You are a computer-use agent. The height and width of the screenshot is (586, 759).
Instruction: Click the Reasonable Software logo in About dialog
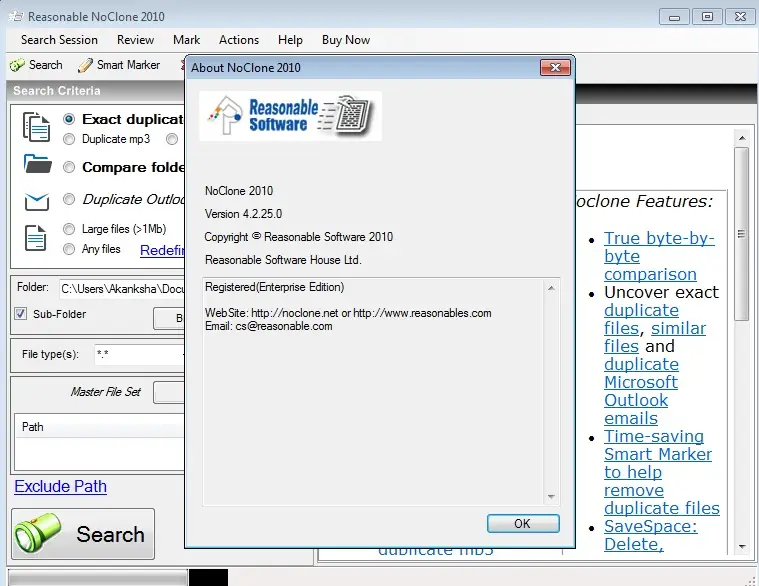tap(290, 116)
